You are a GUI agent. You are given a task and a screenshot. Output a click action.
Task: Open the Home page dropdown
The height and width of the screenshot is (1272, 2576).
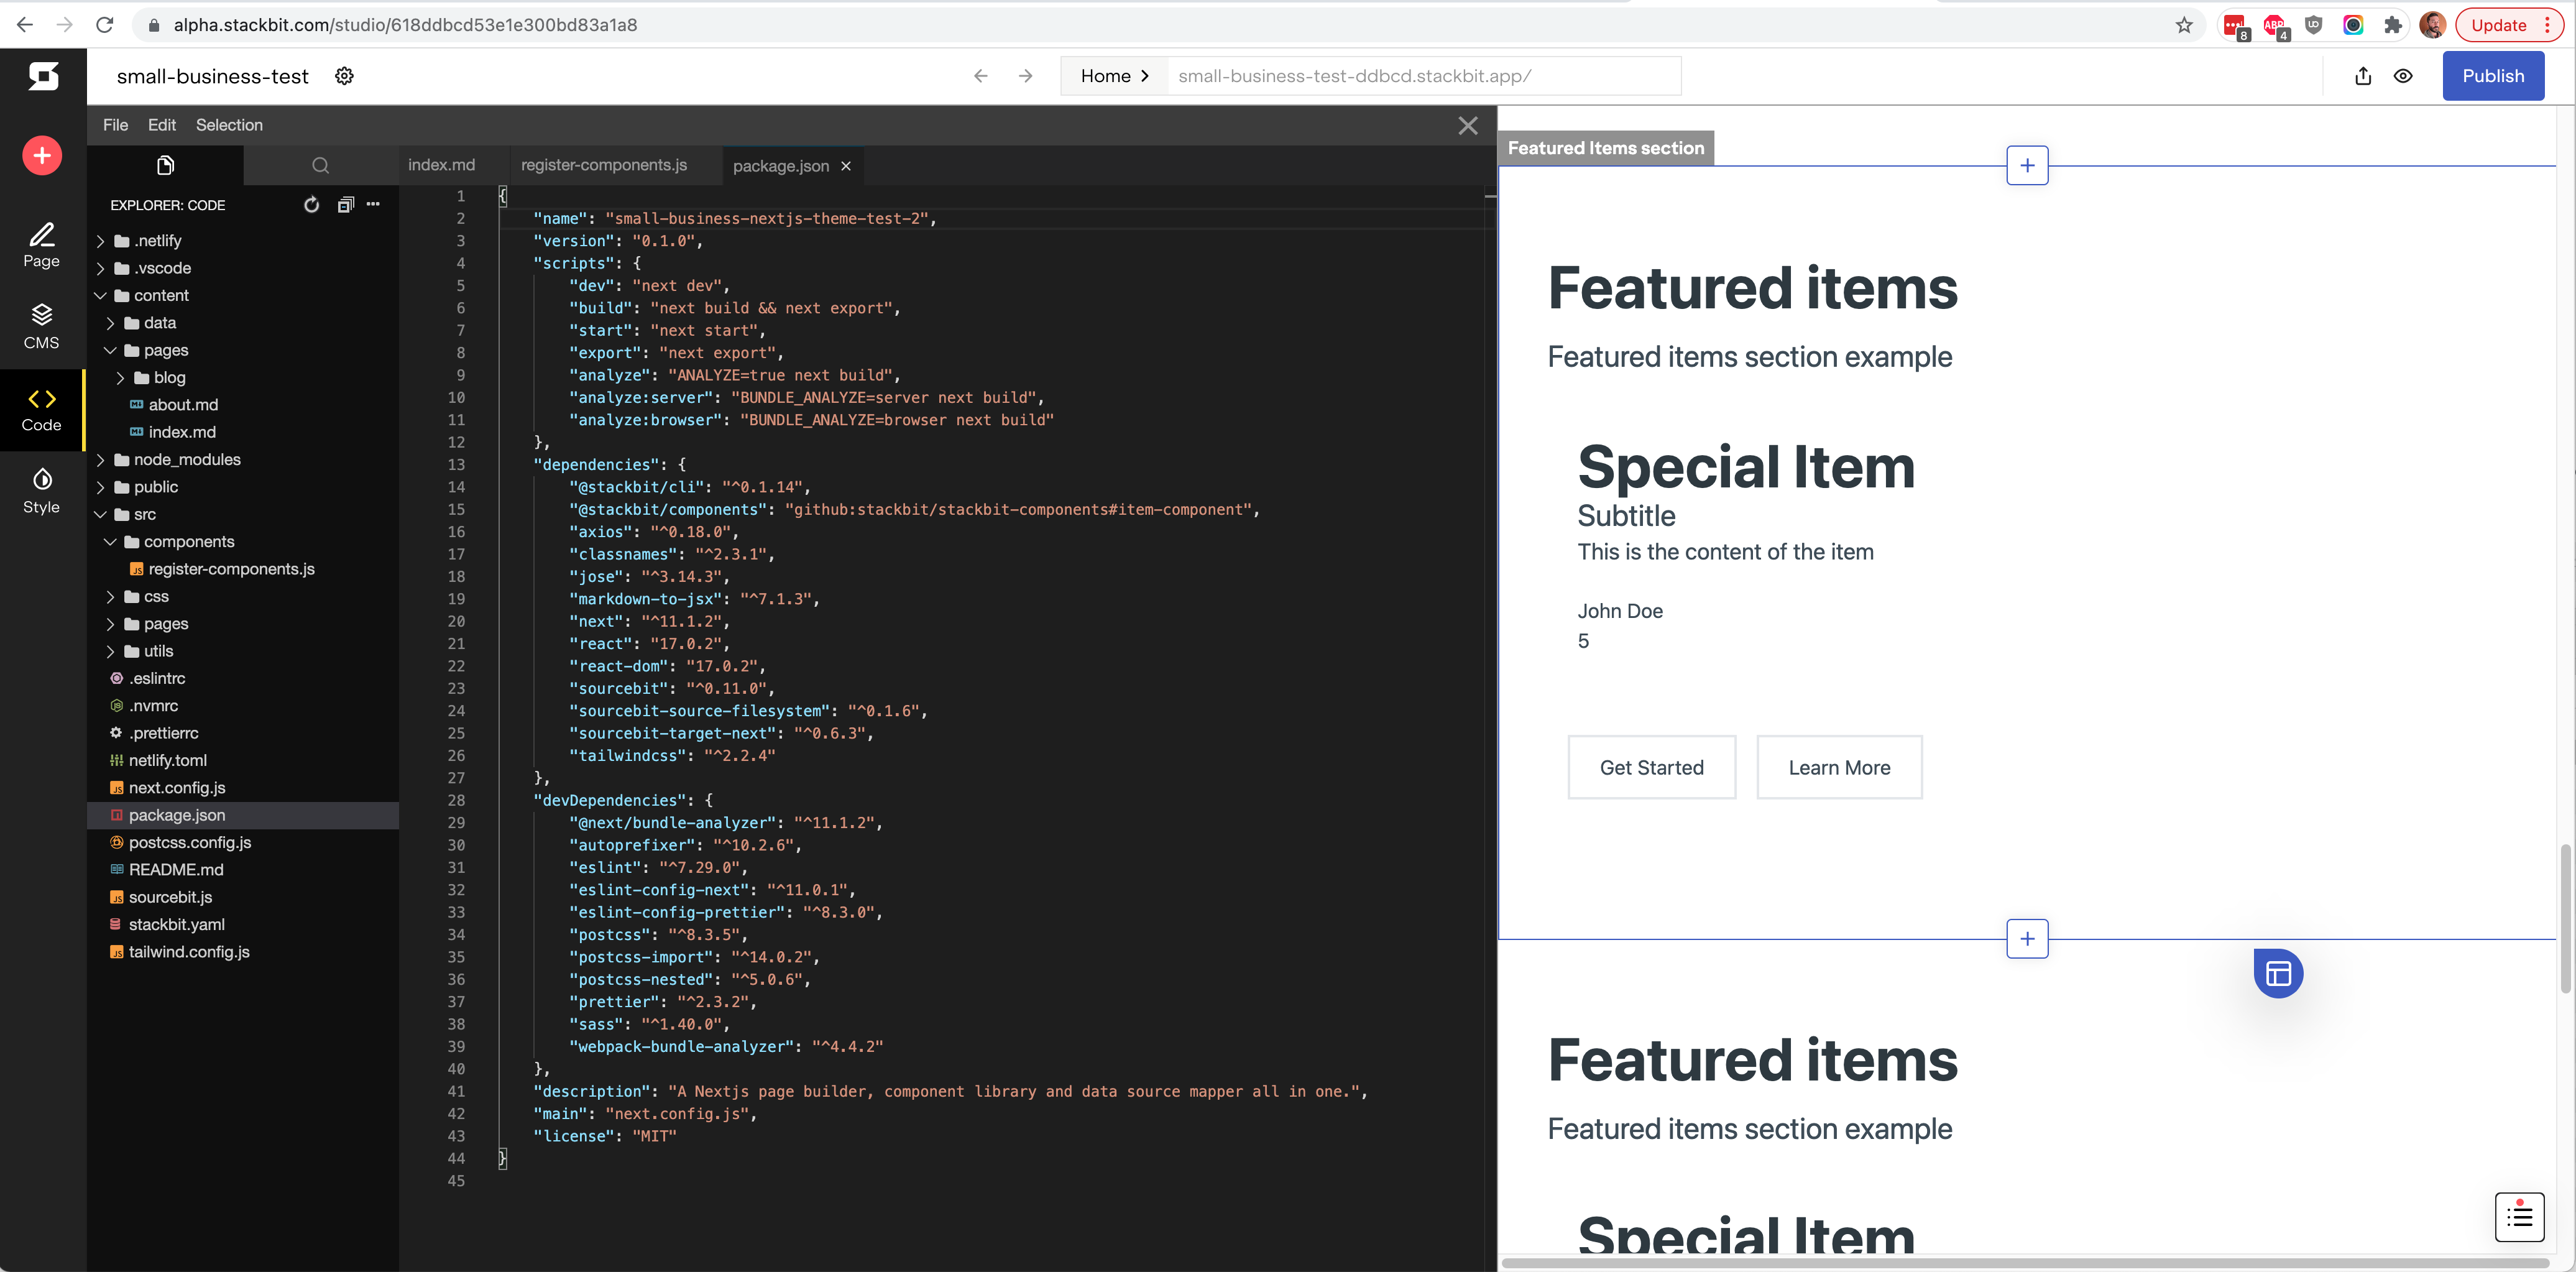tap(1114, 76)
